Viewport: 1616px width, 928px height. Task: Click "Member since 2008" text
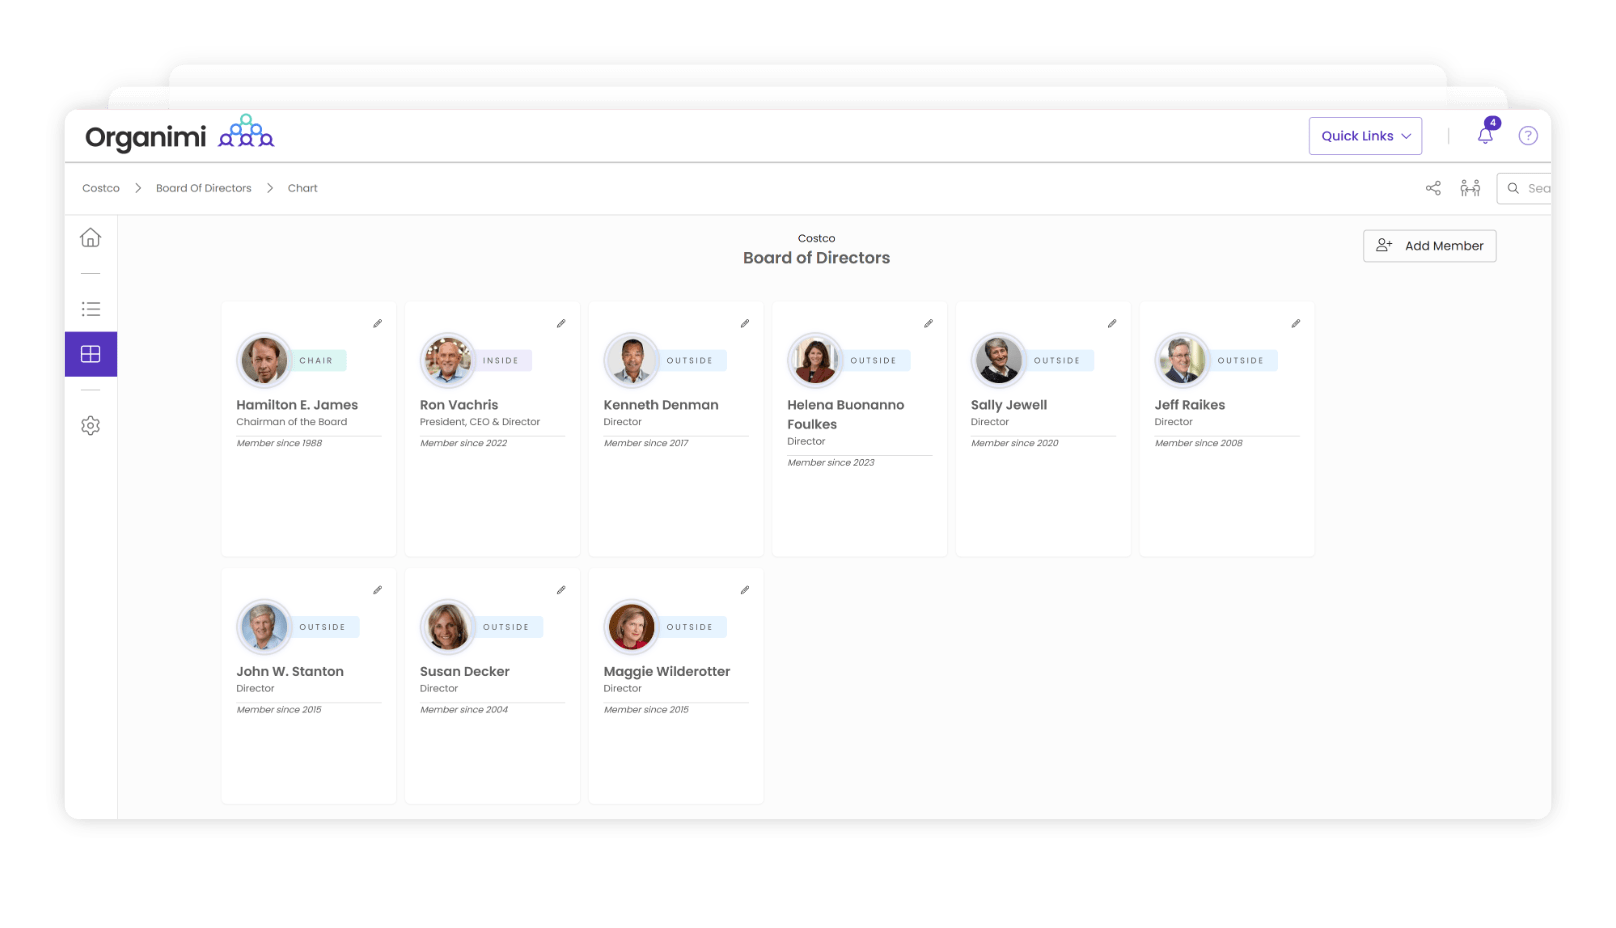[x=1199, y=443]
